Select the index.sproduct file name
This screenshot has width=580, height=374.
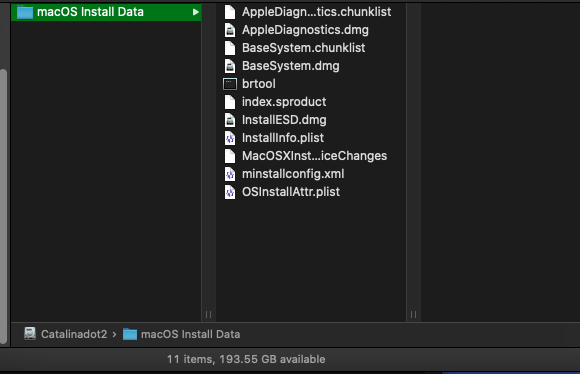(284, 102)
